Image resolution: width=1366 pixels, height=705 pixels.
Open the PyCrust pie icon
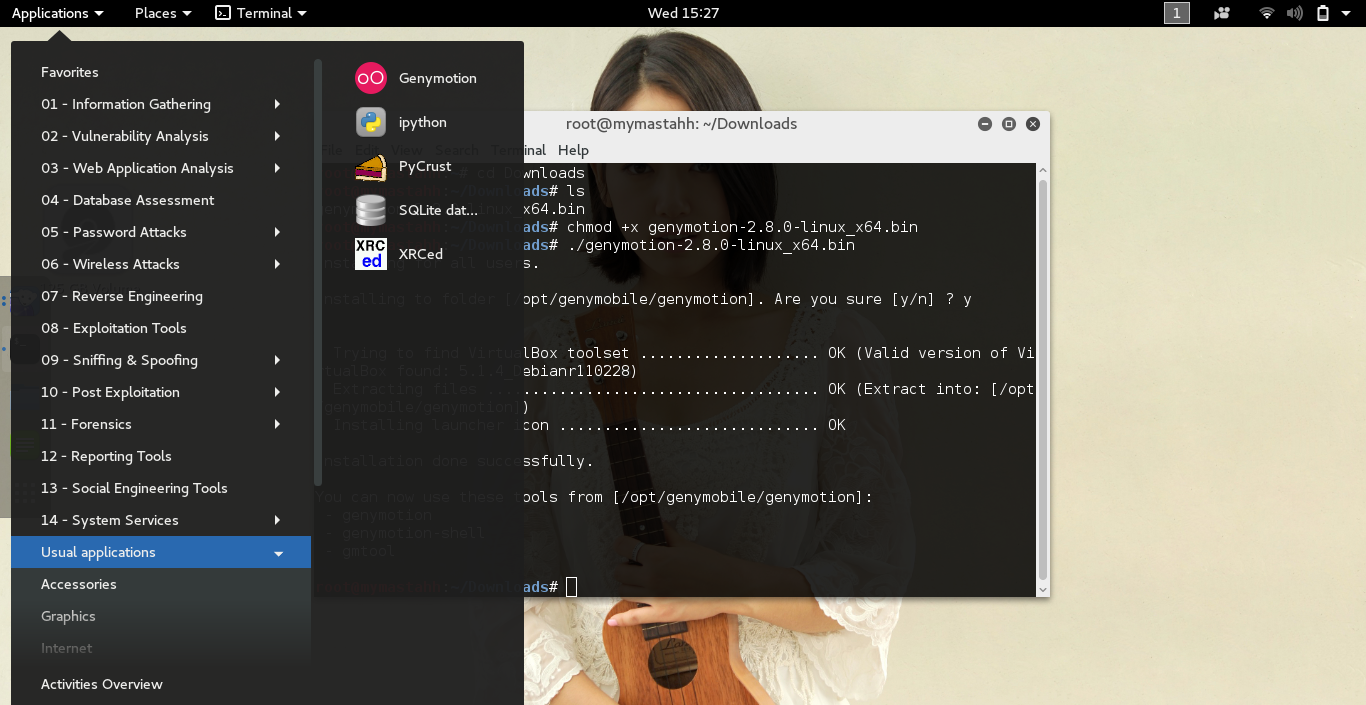(371, 166)
